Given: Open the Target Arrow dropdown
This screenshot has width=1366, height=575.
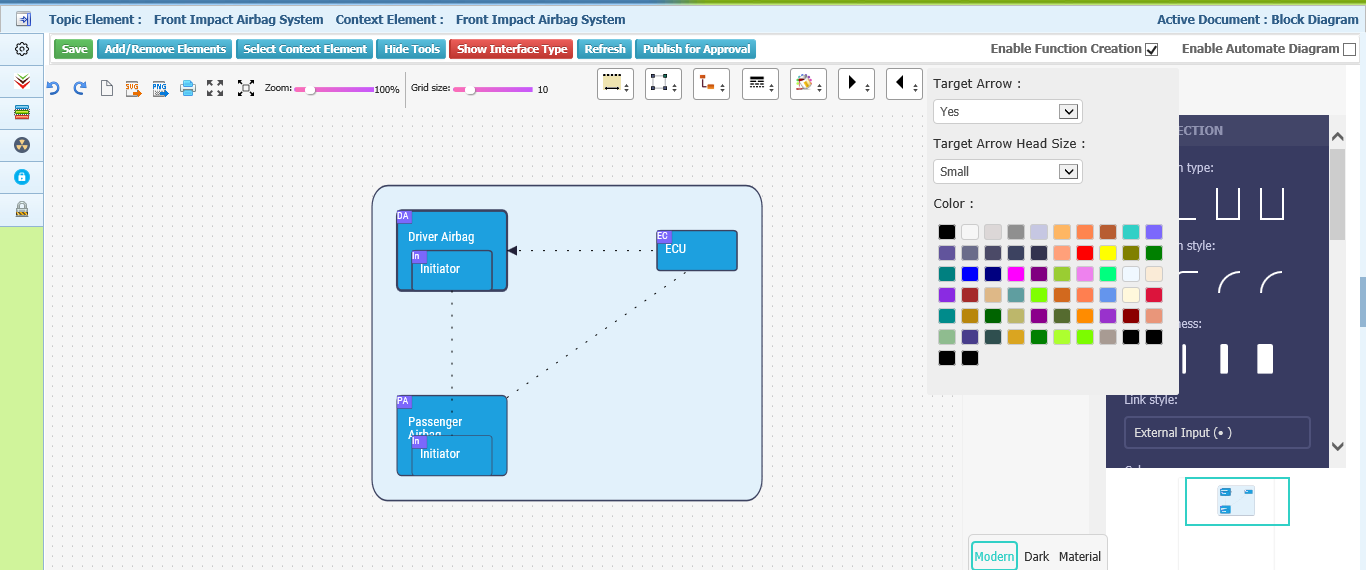Looking at the screenshot, I should click(1007, 112).
